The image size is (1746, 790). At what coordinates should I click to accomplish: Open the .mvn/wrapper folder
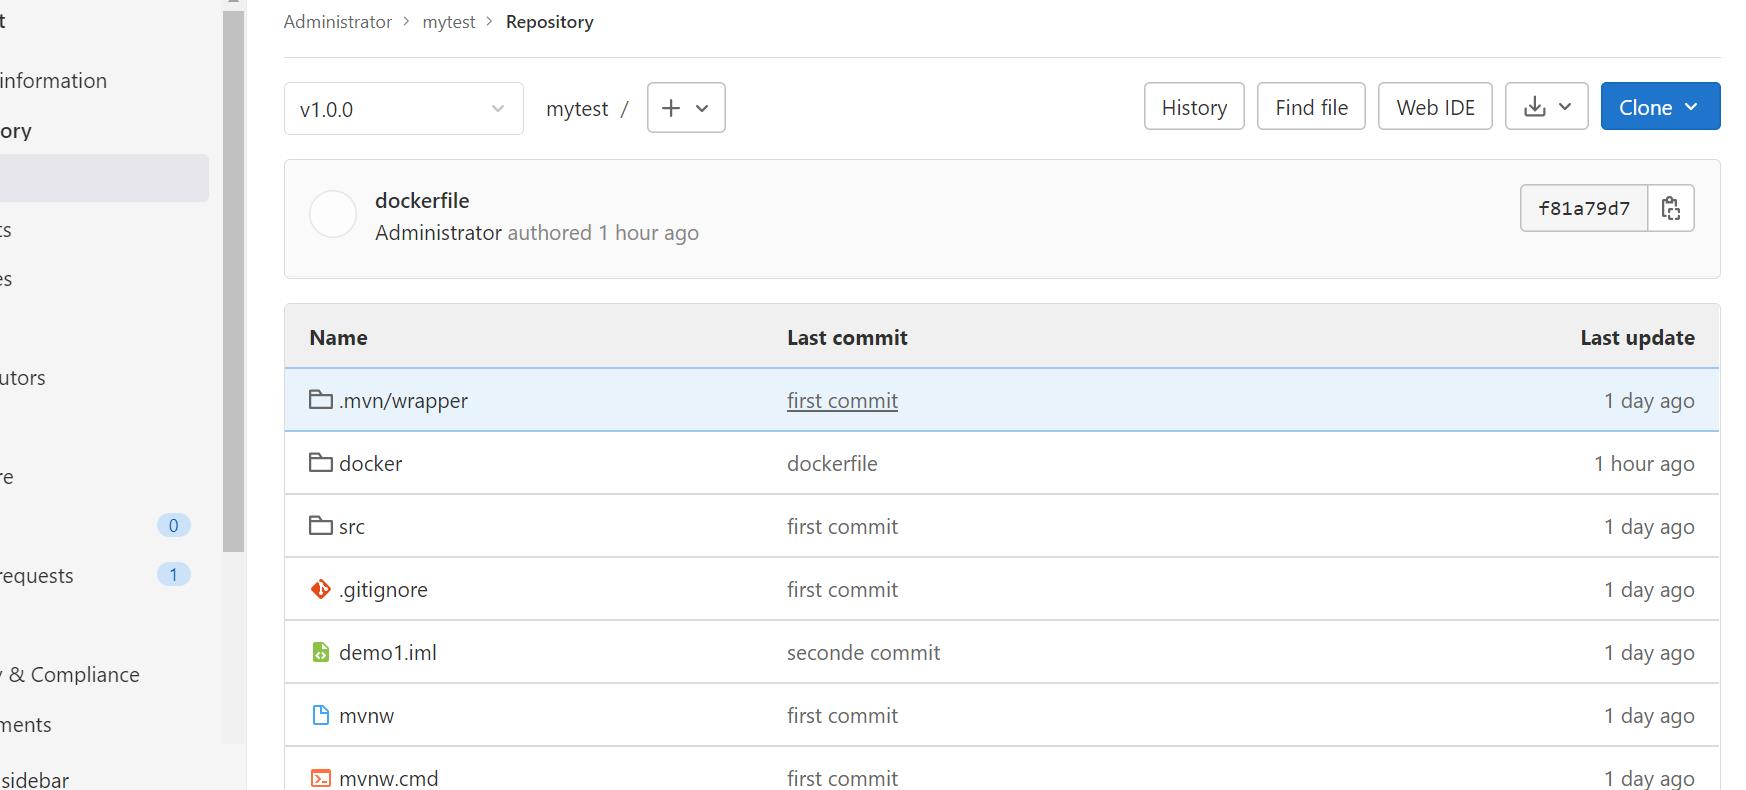(403, 401)
